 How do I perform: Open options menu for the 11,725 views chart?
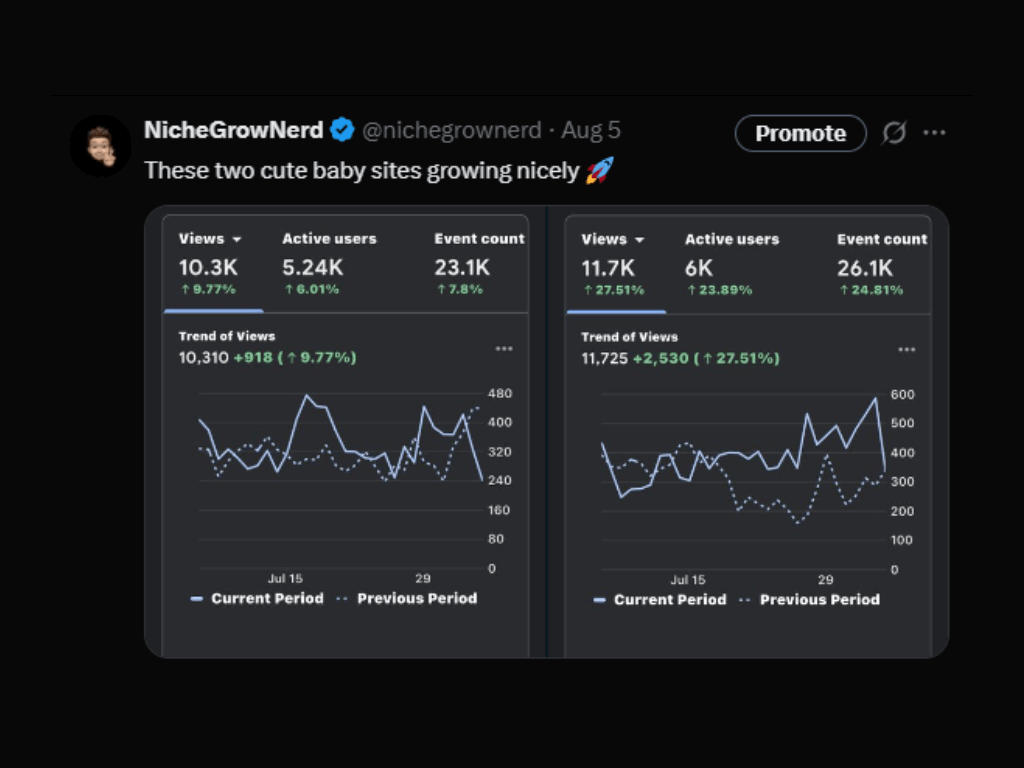906,349
